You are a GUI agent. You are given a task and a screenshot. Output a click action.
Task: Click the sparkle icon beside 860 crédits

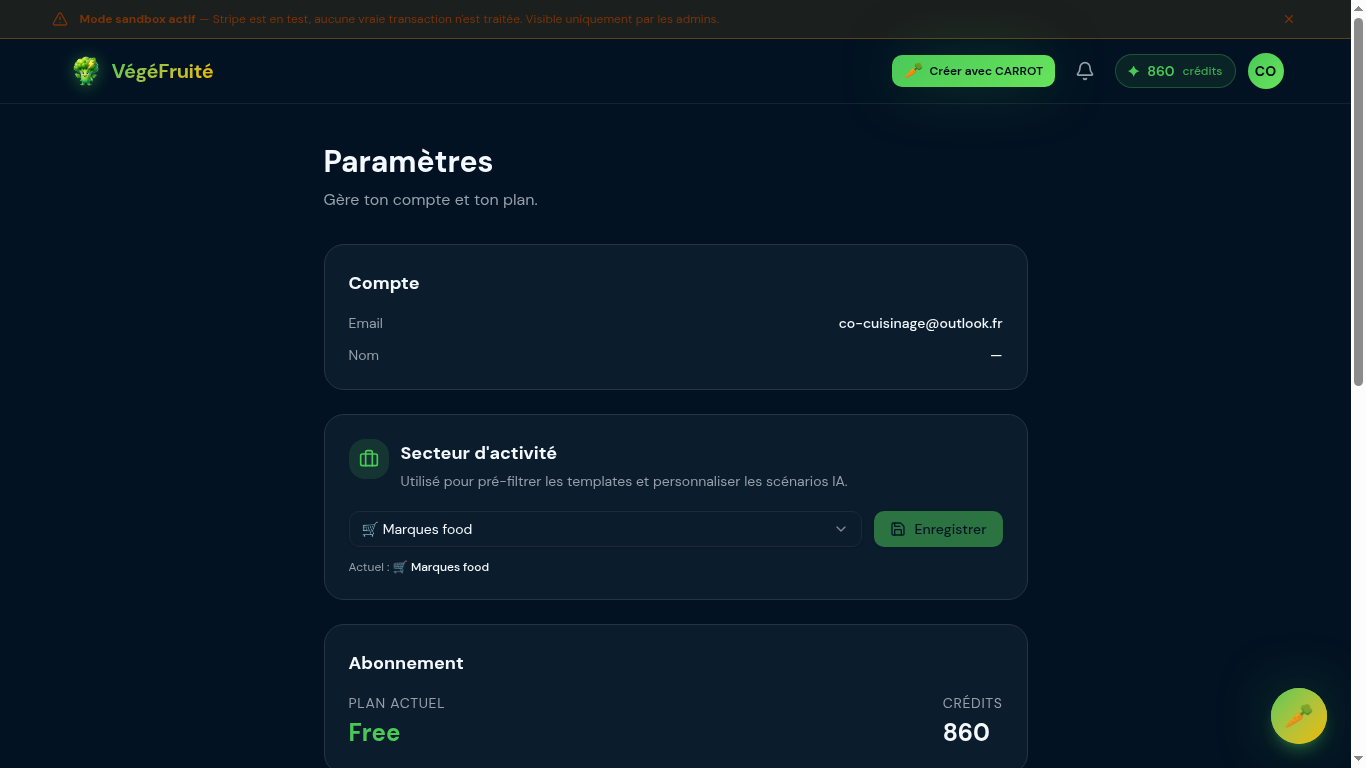pos(1133,71)
